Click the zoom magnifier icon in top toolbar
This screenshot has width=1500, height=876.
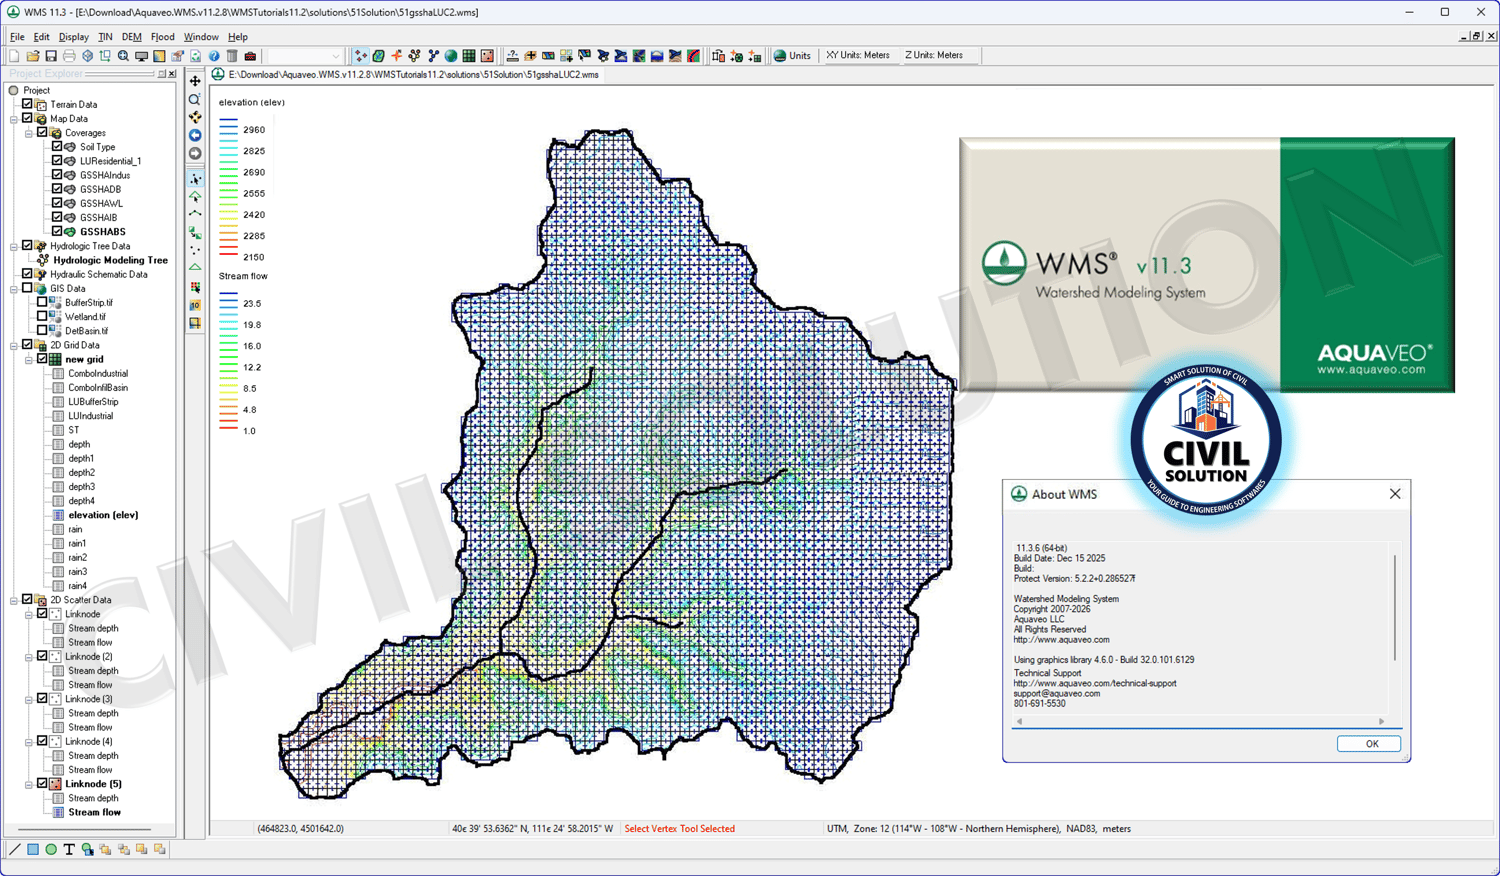[123, 56]
